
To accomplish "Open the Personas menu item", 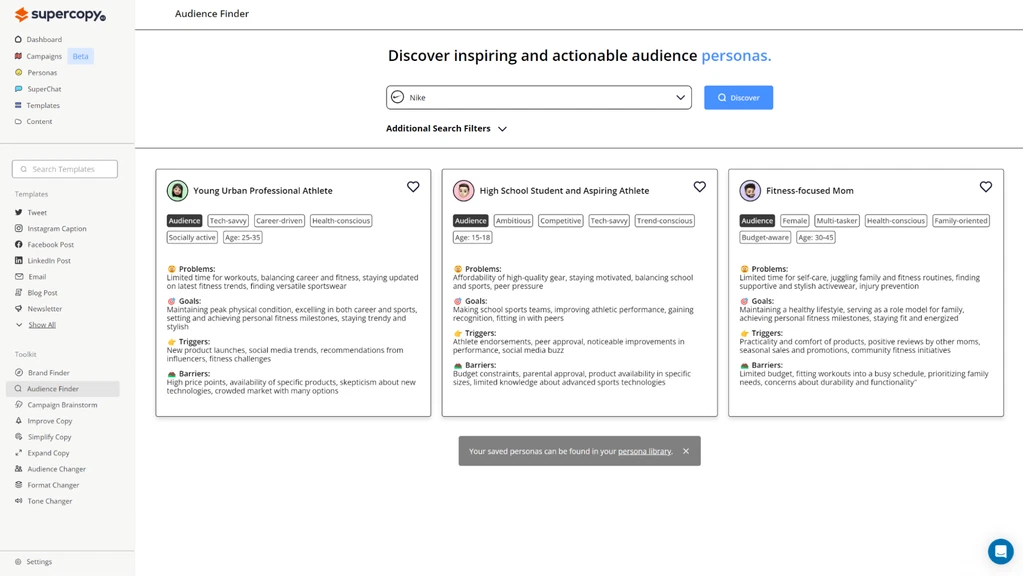I will (42, 73).
